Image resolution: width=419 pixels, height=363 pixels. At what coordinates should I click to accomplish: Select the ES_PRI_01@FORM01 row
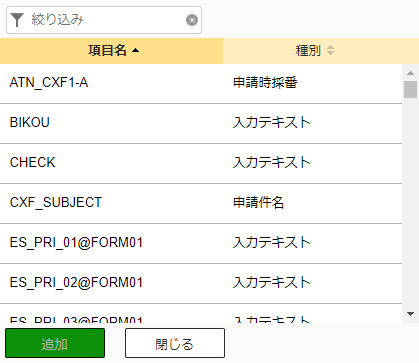click(201, 243)
